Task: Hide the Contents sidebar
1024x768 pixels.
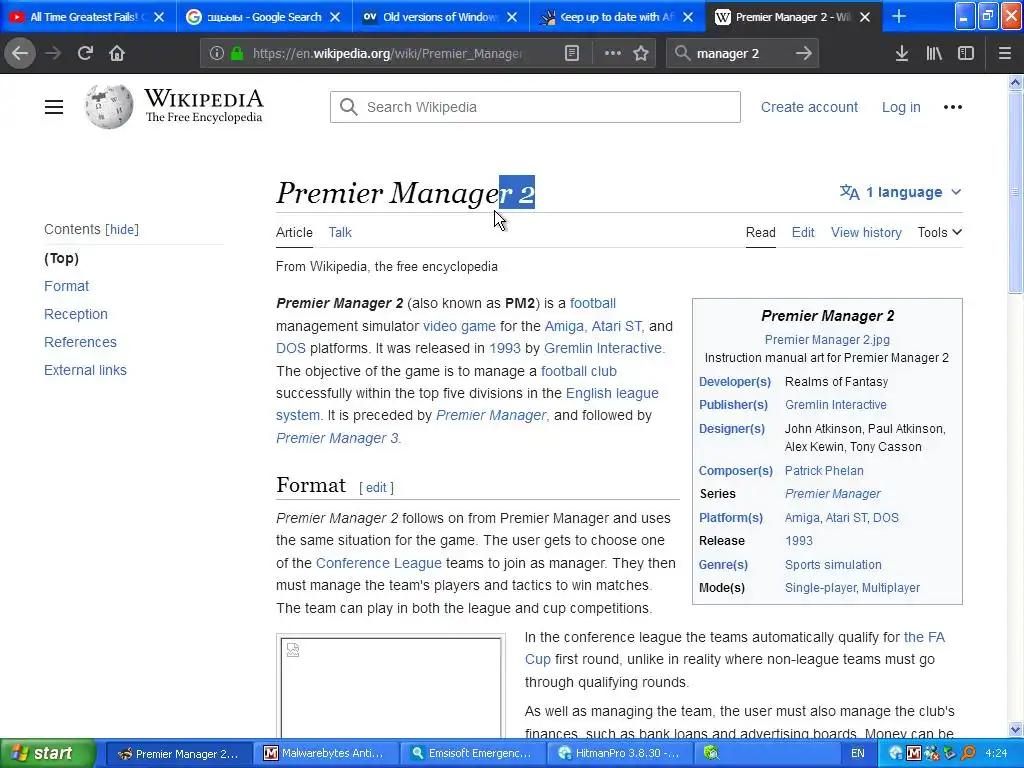Action: click(x=122, y=229)
